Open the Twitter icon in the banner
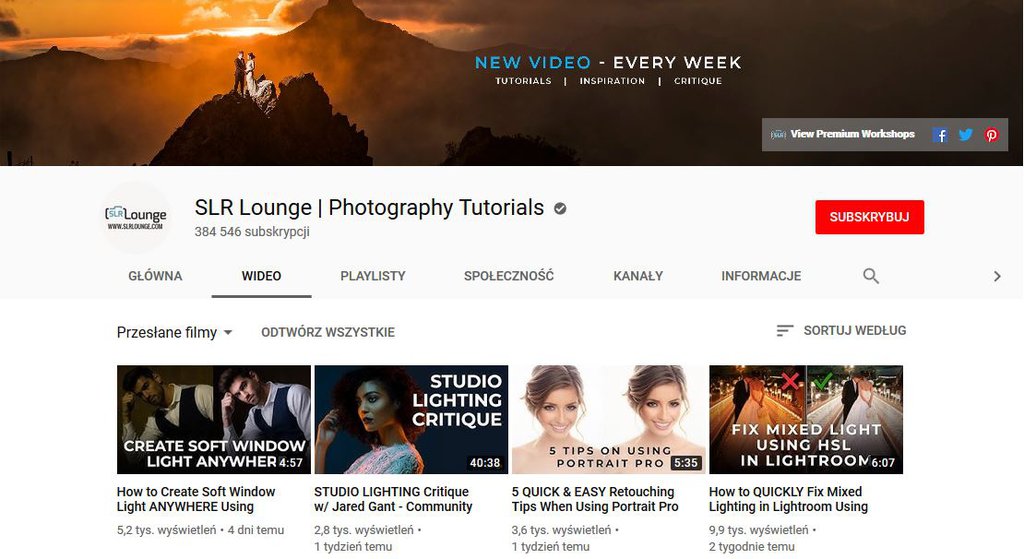The height and width of the screenshot is (559, 1024). click(965, 135)
